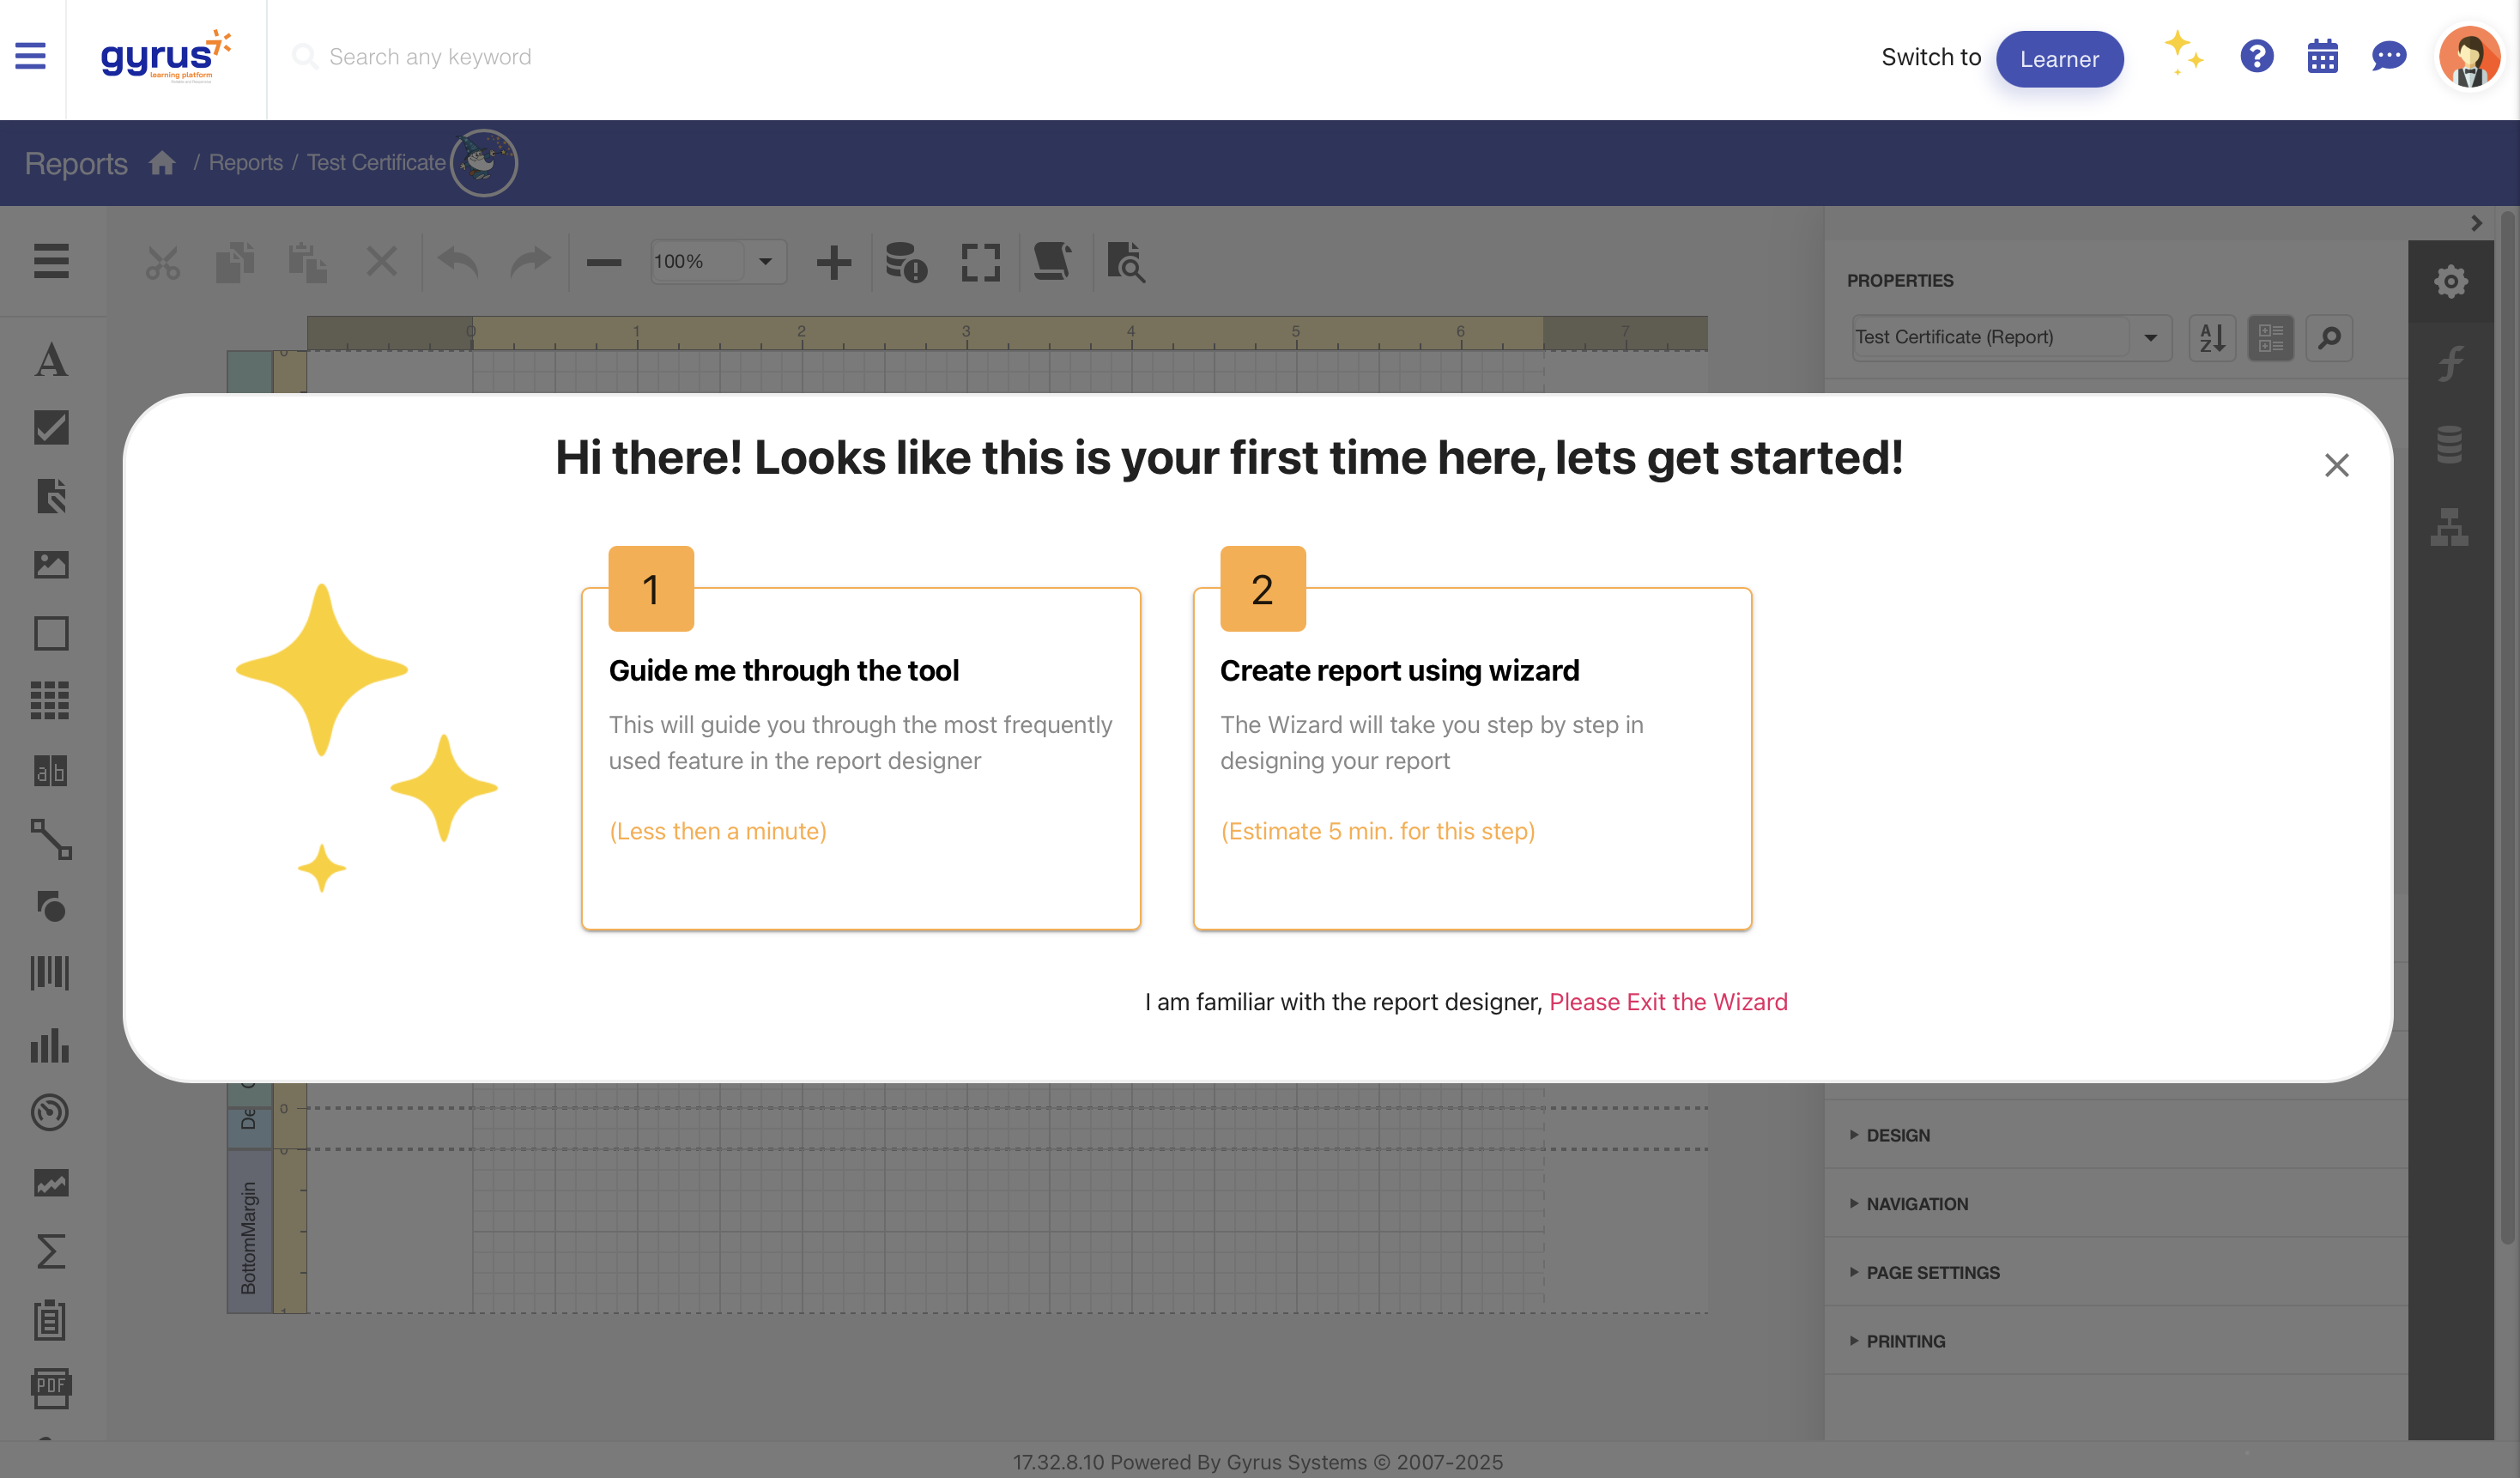Click the Search any keyword field
Viewport: 2520px width, 1478px height.
click(x=430, y=57)
